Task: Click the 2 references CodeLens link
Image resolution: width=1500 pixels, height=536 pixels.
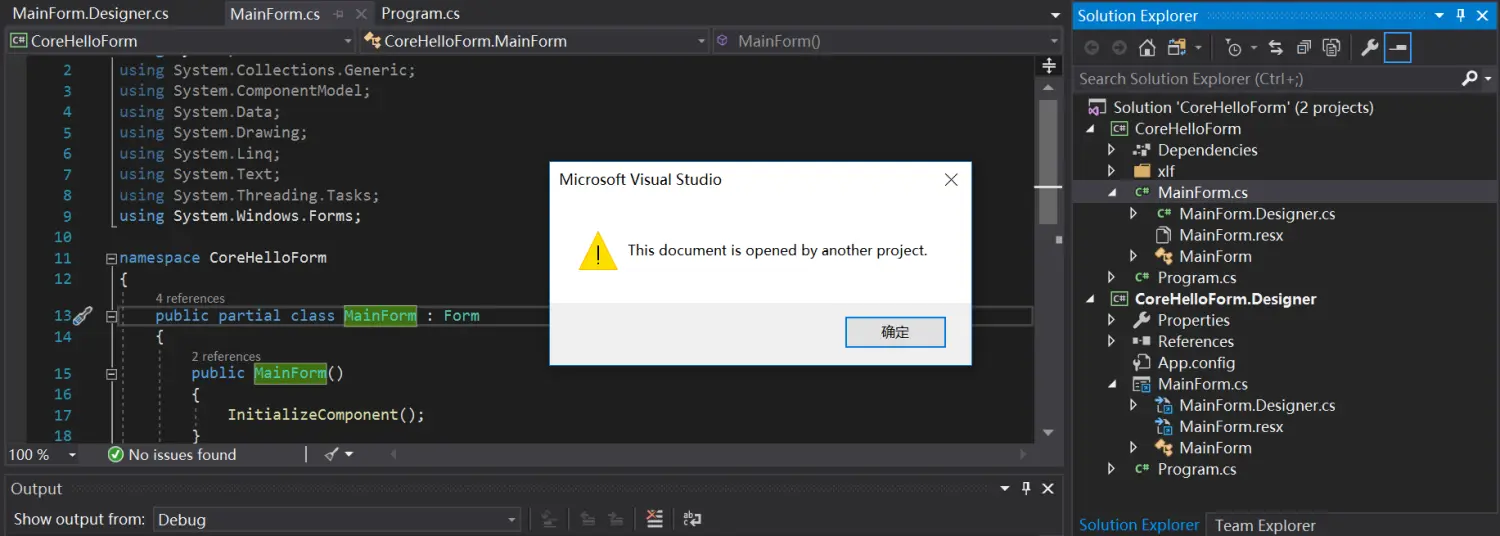Action: (x=226, y=356)
